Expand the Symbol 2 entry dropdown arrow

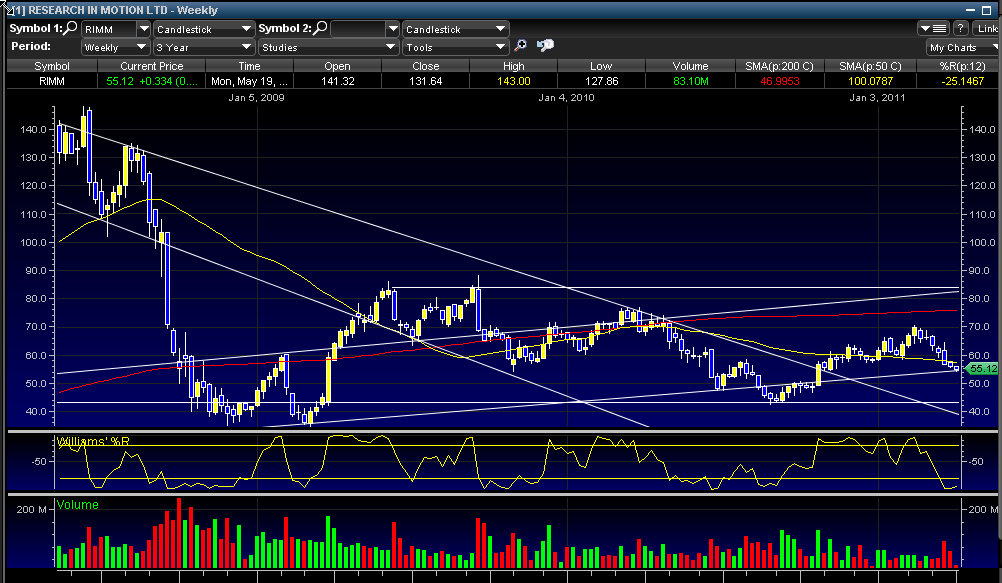pos(393,29)
